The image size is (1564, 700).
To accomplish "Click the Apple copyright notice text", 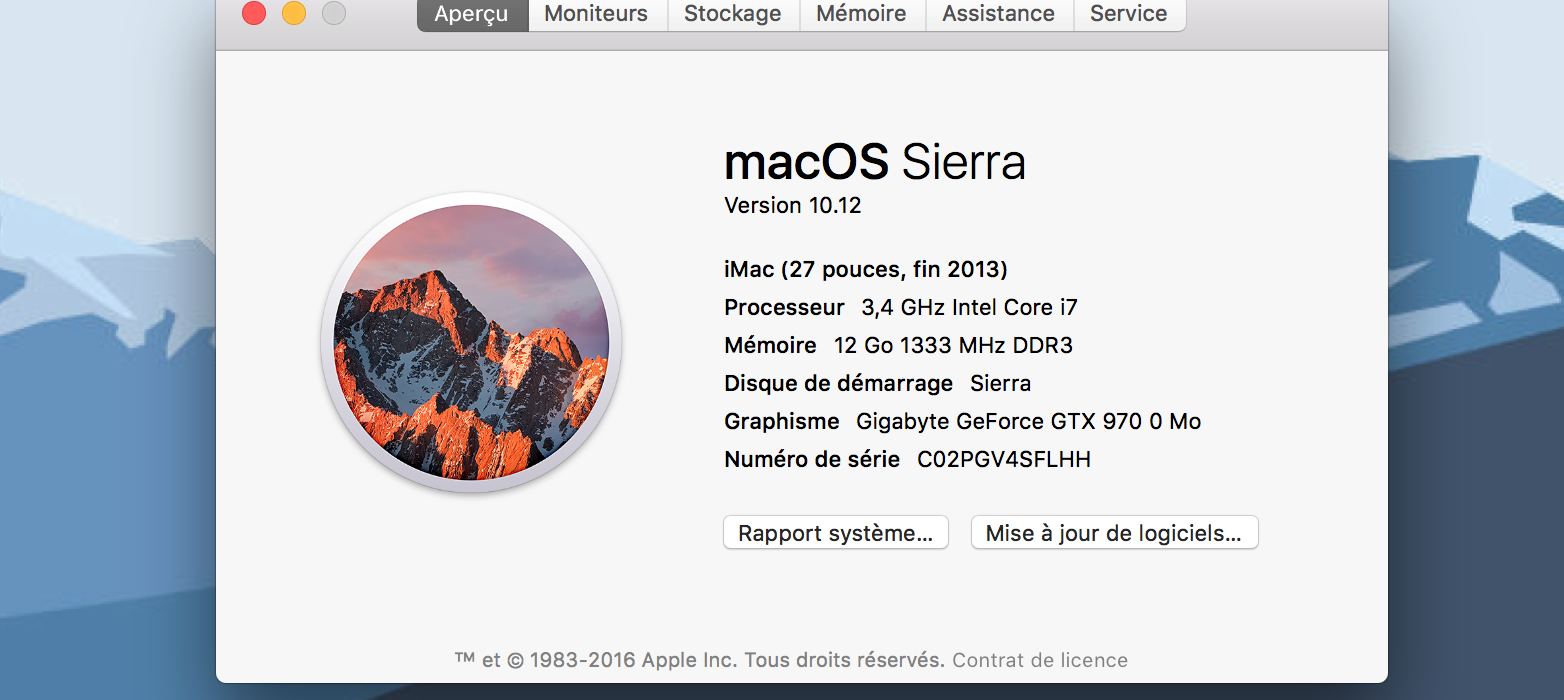I will pyautogui.click(x=699, y=661).
